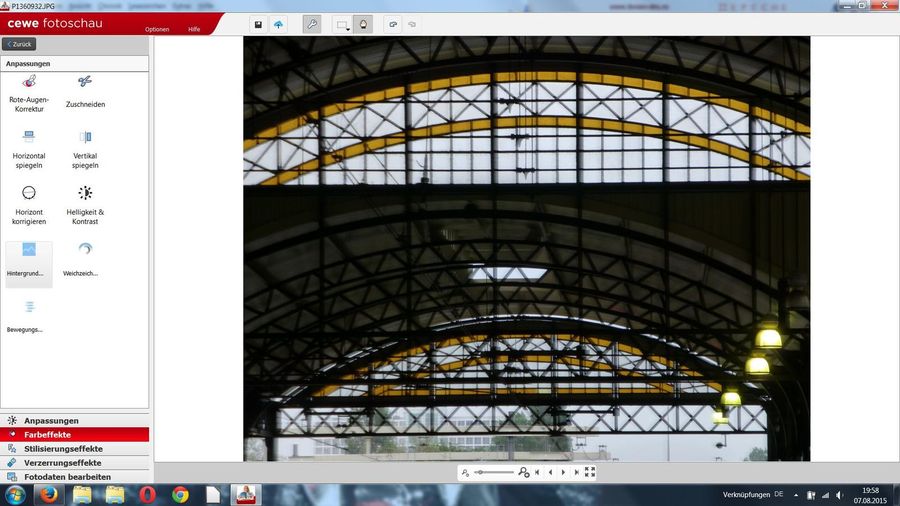Click the zoom in magnifier icon
This screenshot has height=506, width=900.
point(523,472)
